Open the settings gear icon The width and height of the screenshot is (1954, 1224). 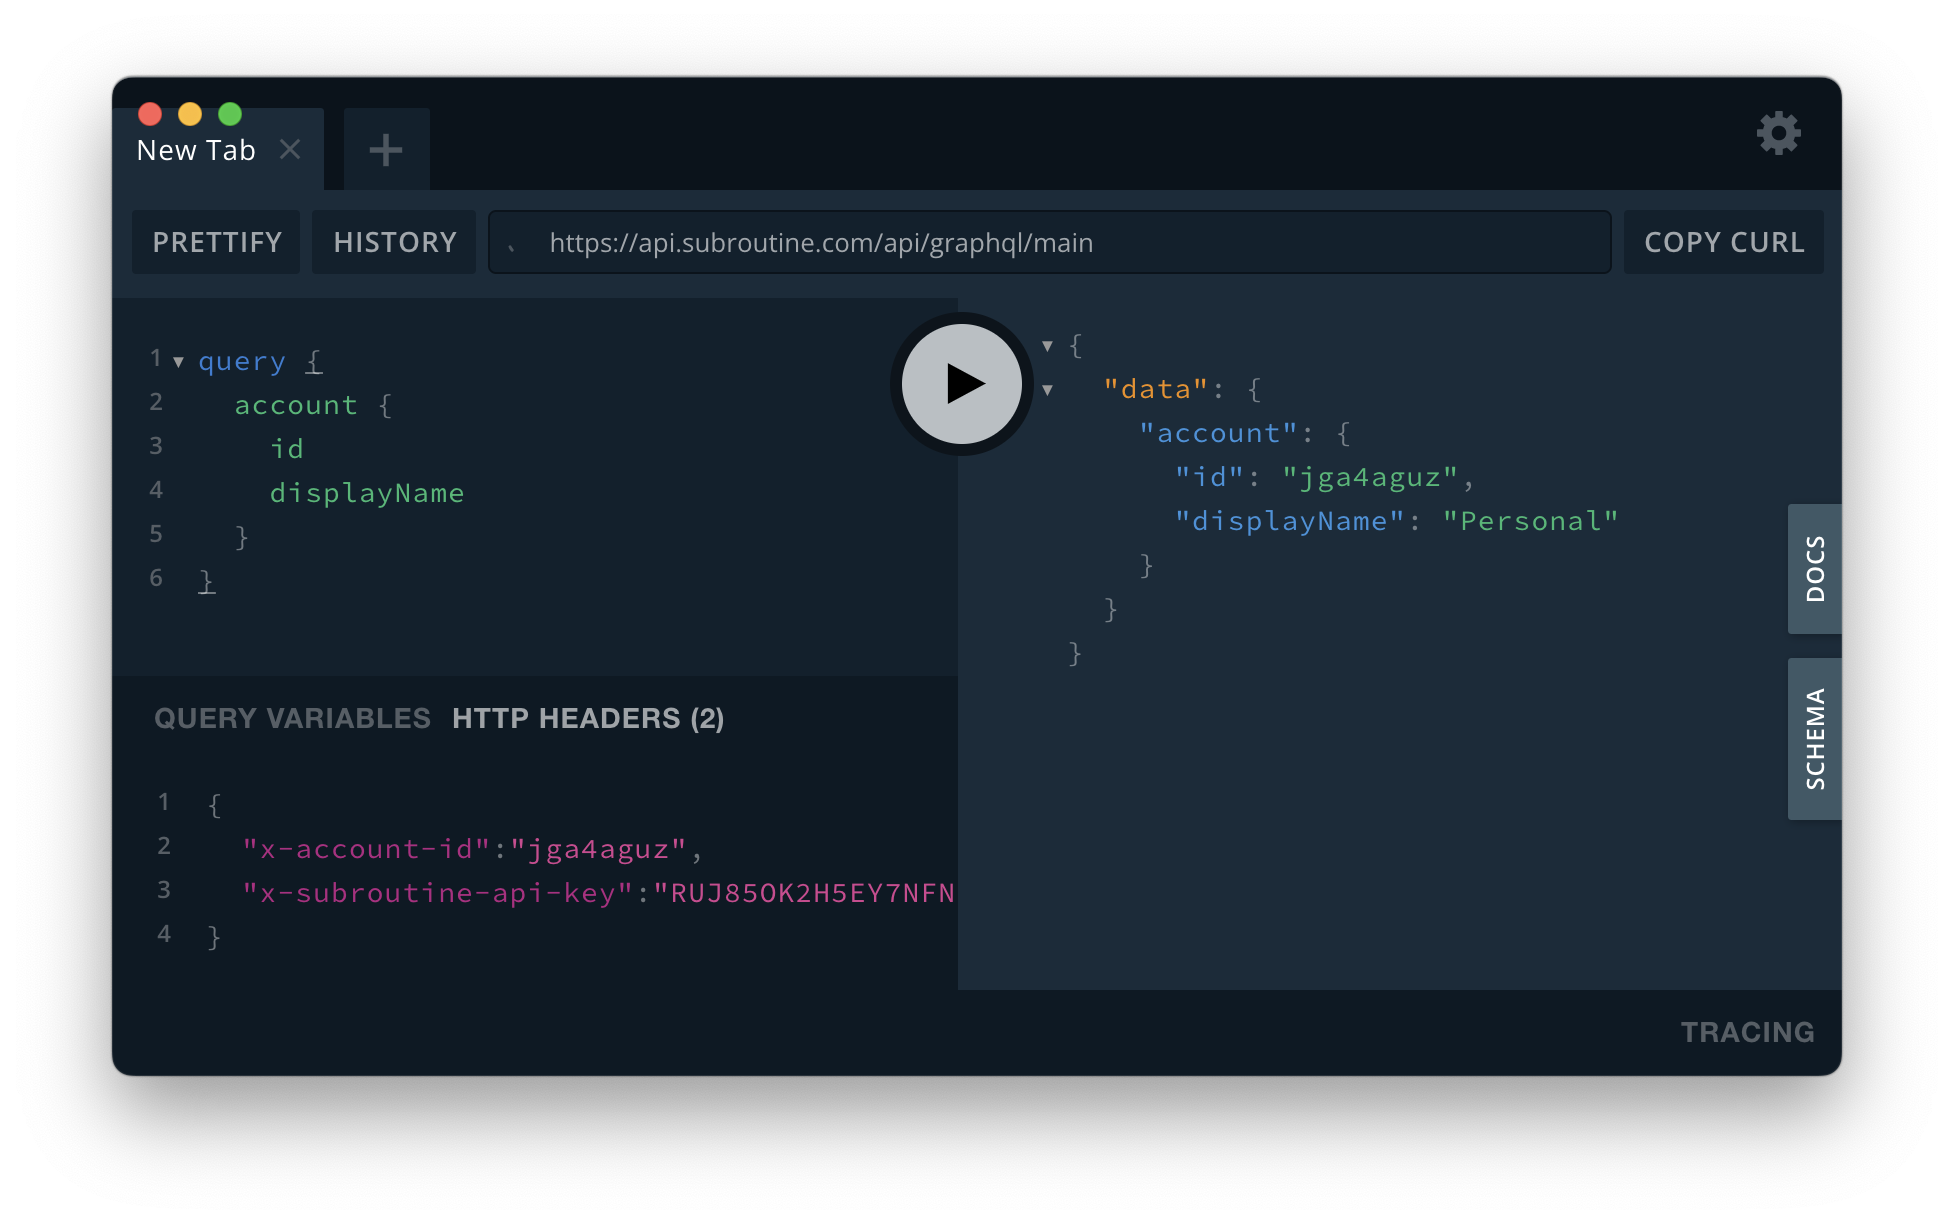[1779, 133]
